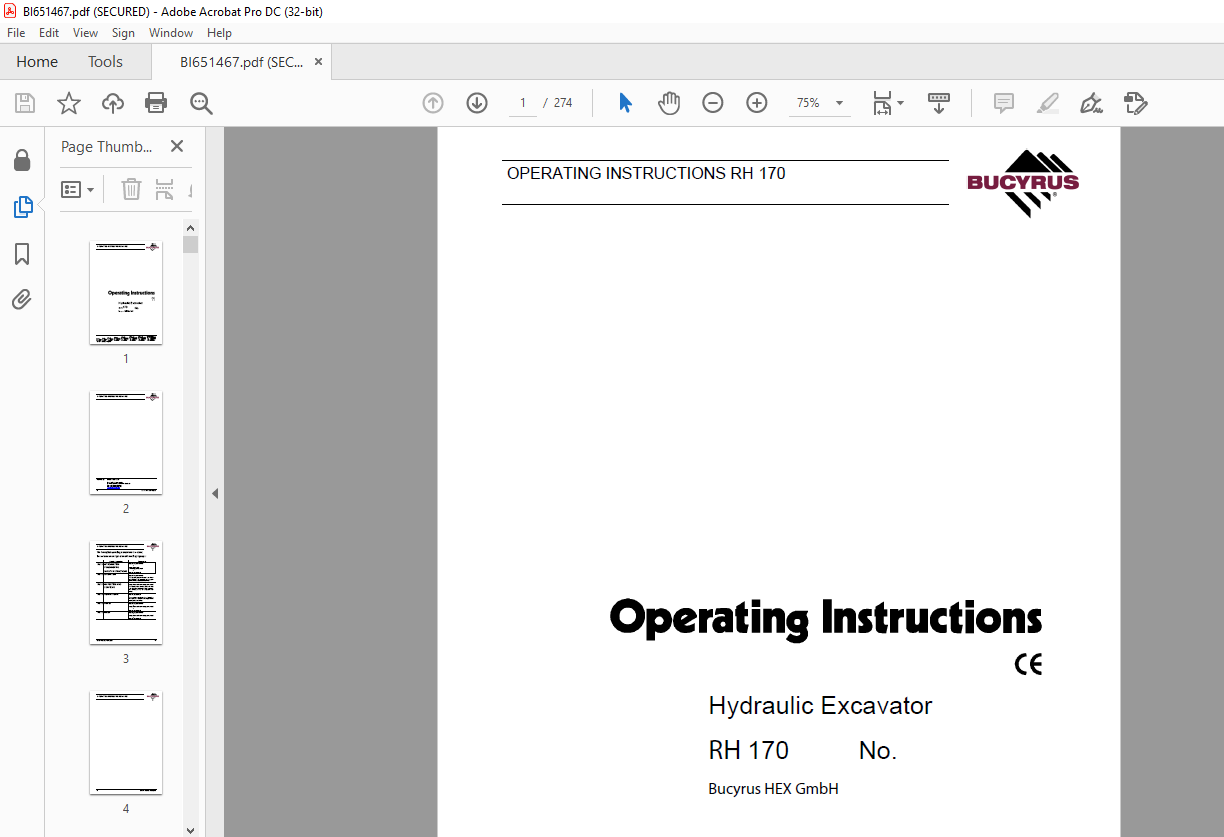The image size is (1224, 837).
Task: Click the total page count 274
Action: [x=563, y=103]
